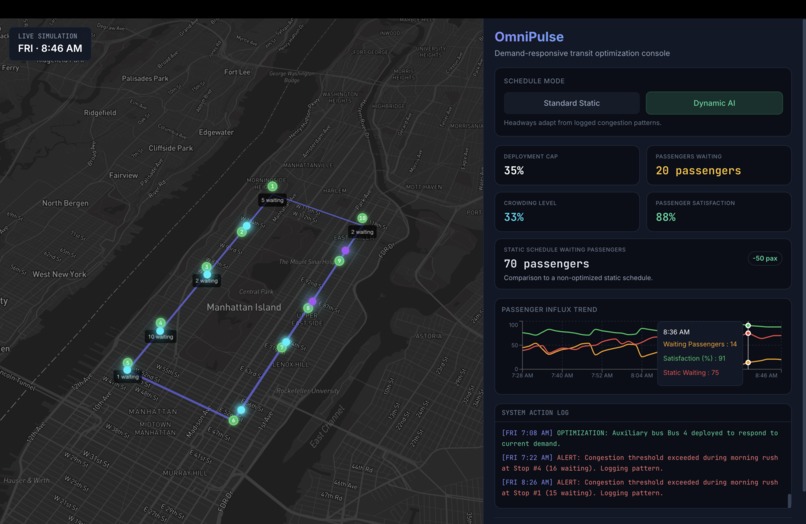
Task: Click the FRI 7:22 AM alert log entry
Action: pyautogui.click(x=639, y=463)
